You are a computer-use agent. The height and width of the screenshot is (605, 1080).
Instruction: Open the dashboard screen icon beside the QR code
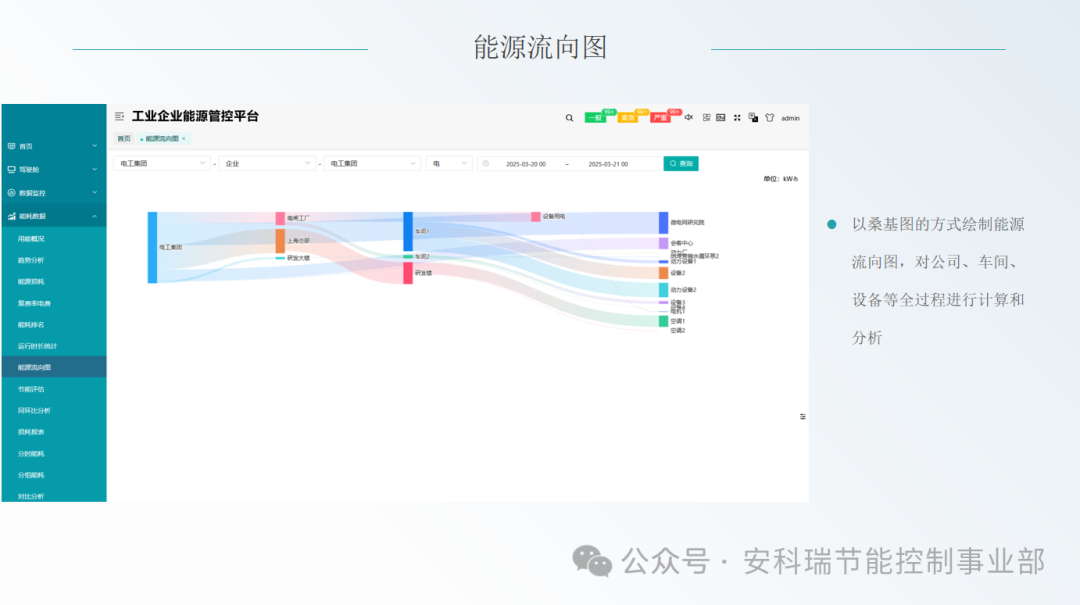[x=720, y=118]
